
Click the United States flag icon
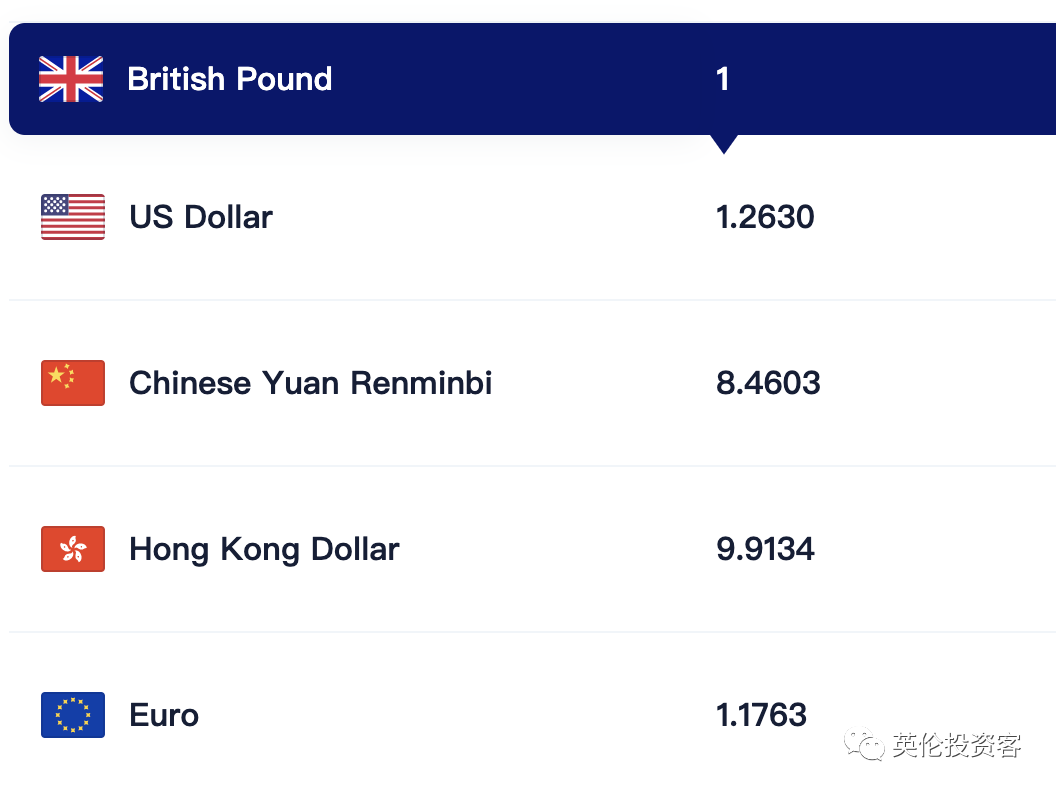[x=73, y=217]
